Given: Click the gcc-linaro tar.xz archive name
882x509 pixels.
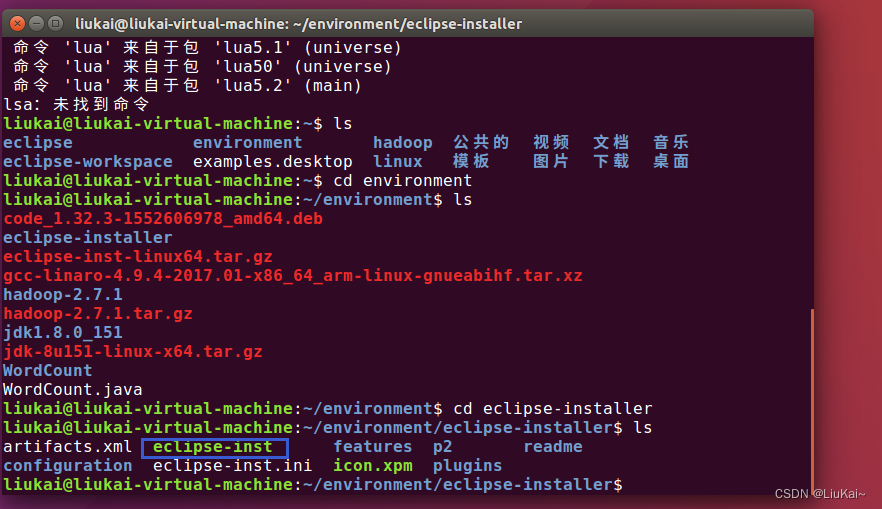Looking at the screenshot, I should click(293, 276).
